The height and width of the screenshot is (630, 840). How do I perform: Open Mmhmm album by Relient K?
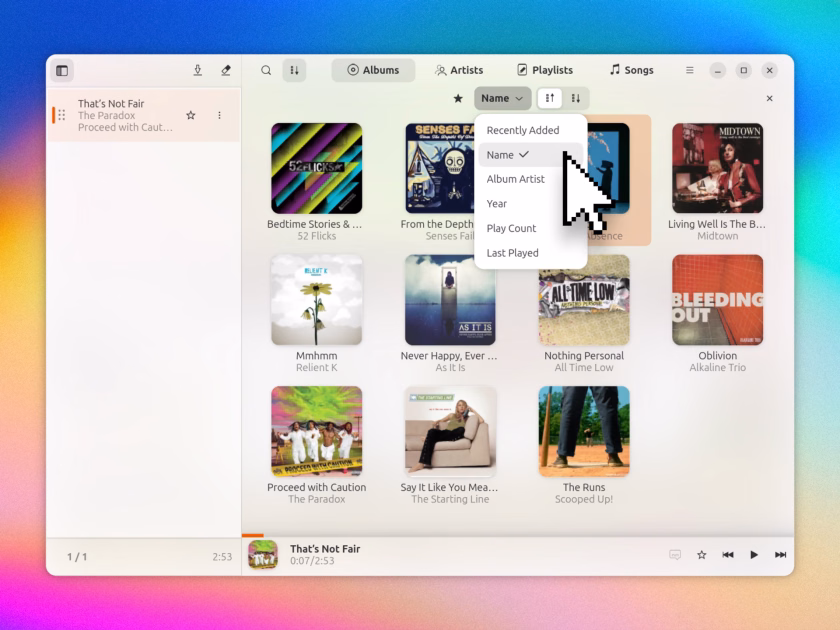[x=317, y=300]
